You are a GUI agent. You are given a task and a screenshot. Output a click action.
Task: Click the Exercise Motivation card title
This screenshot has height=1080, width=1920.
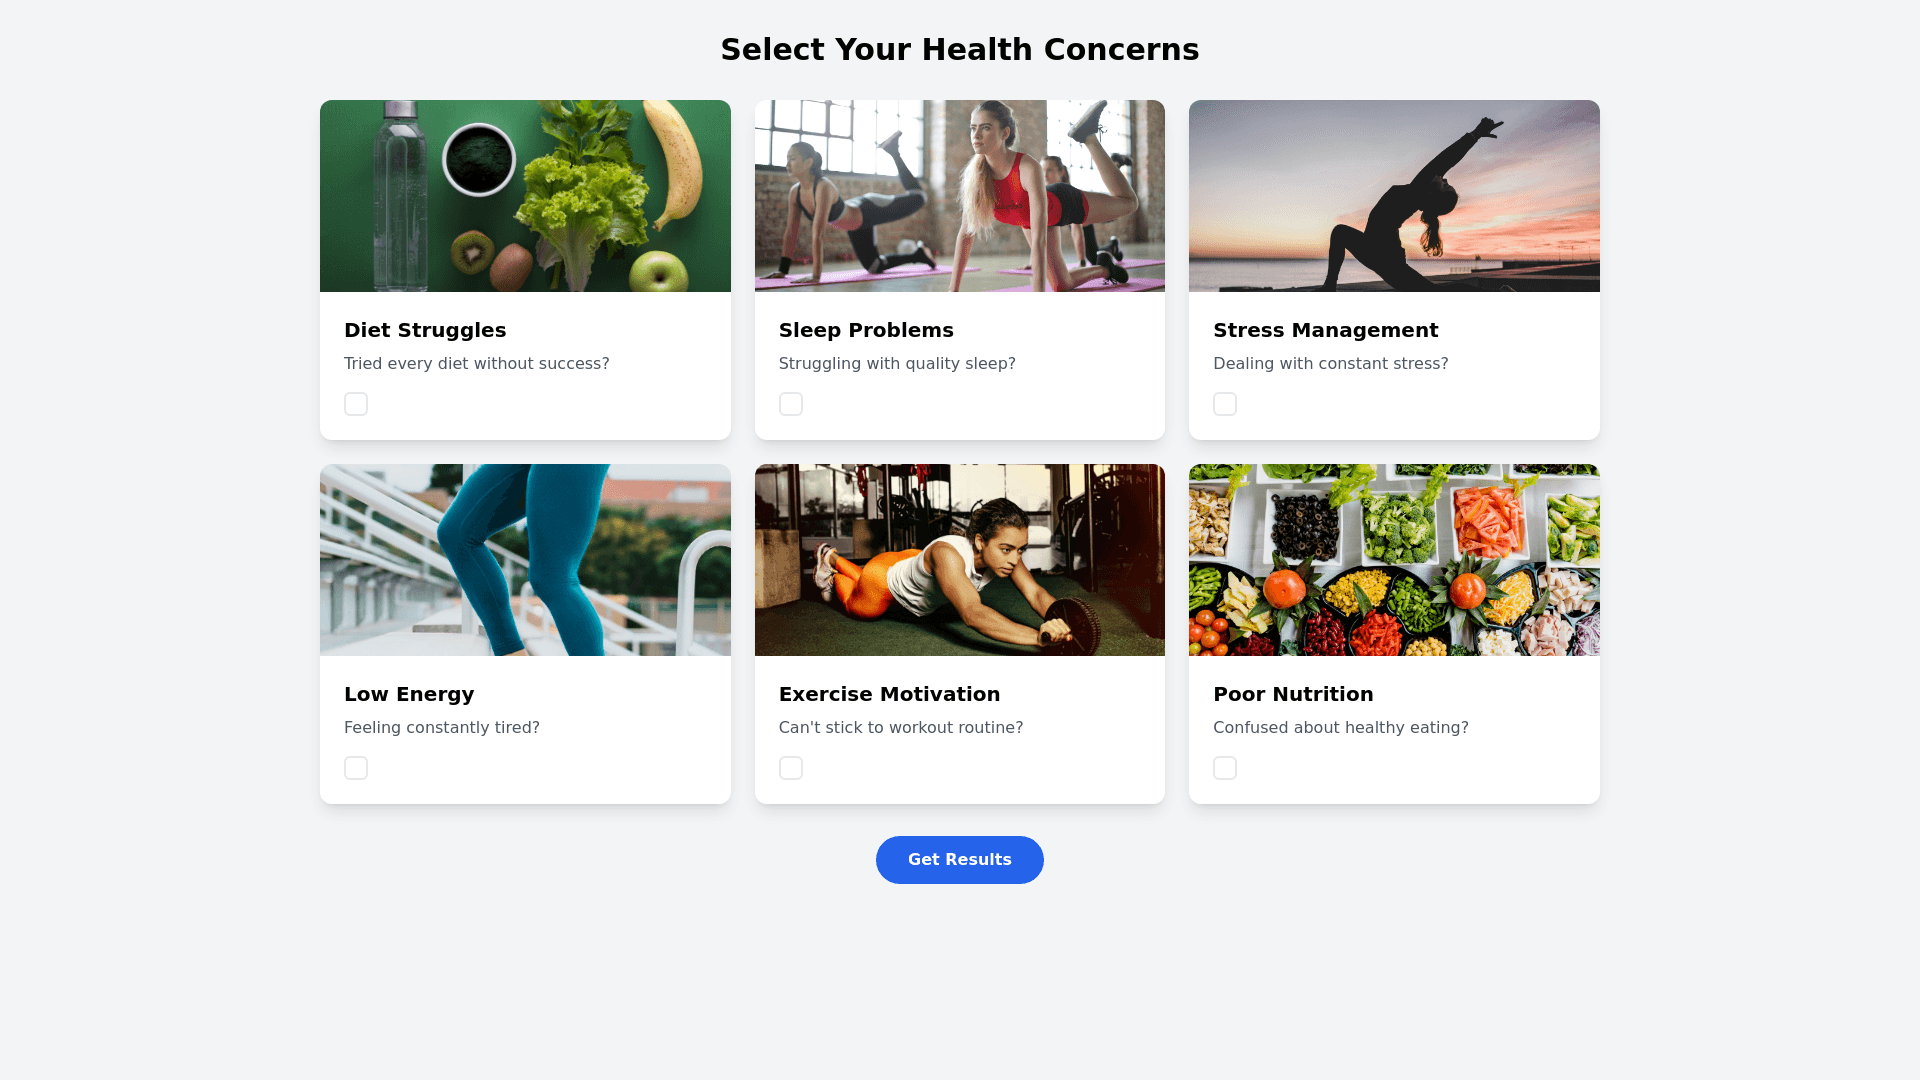(889, 694)
